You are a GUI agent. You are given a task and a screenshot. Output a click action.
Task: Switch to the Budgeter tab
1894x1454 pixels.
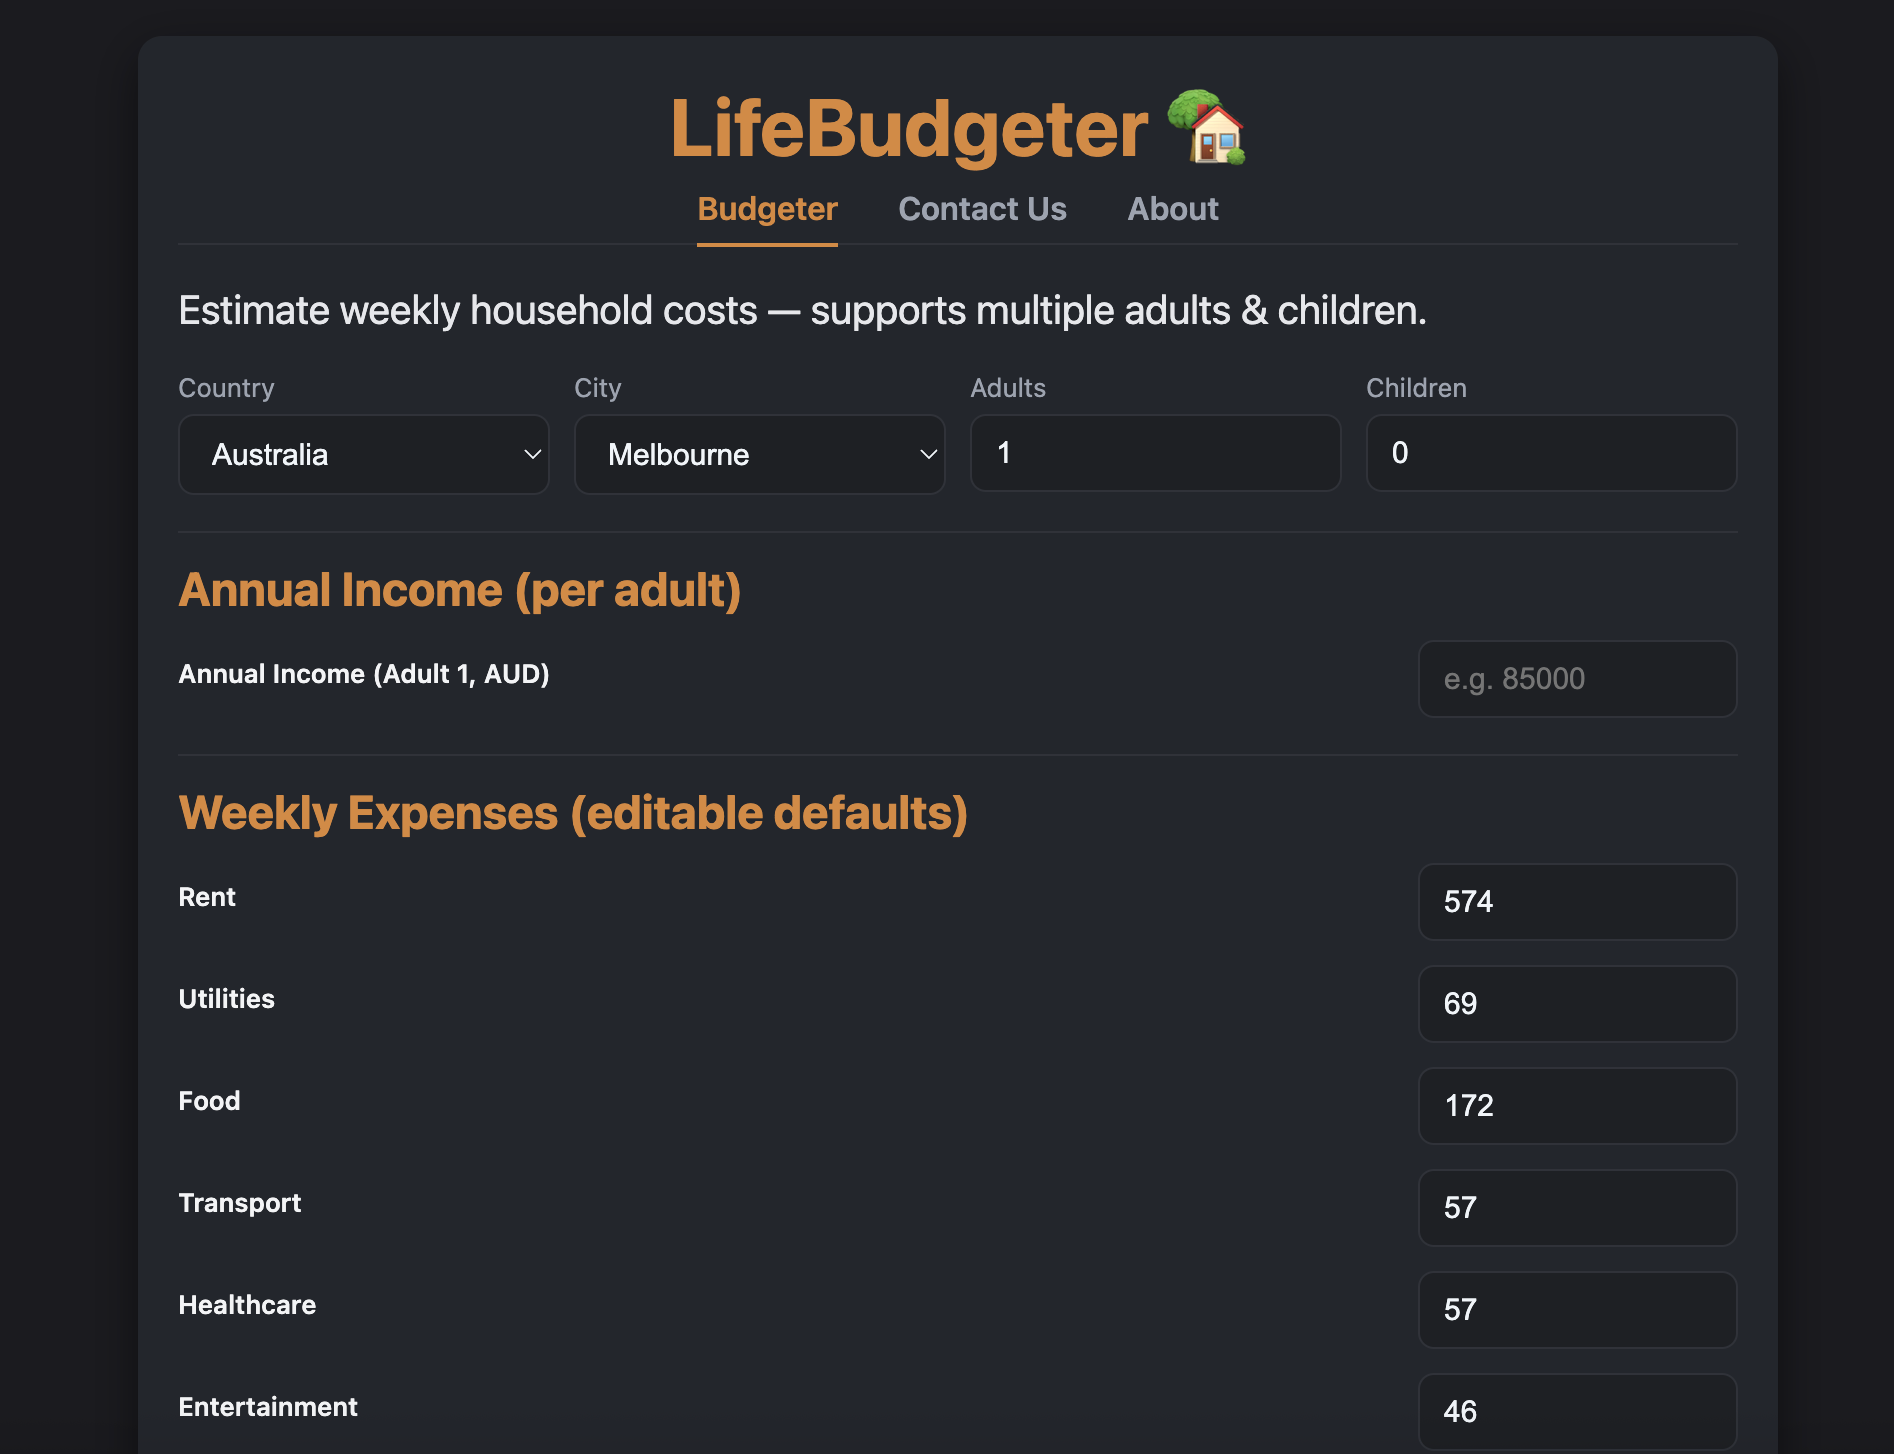coord(767,209)
